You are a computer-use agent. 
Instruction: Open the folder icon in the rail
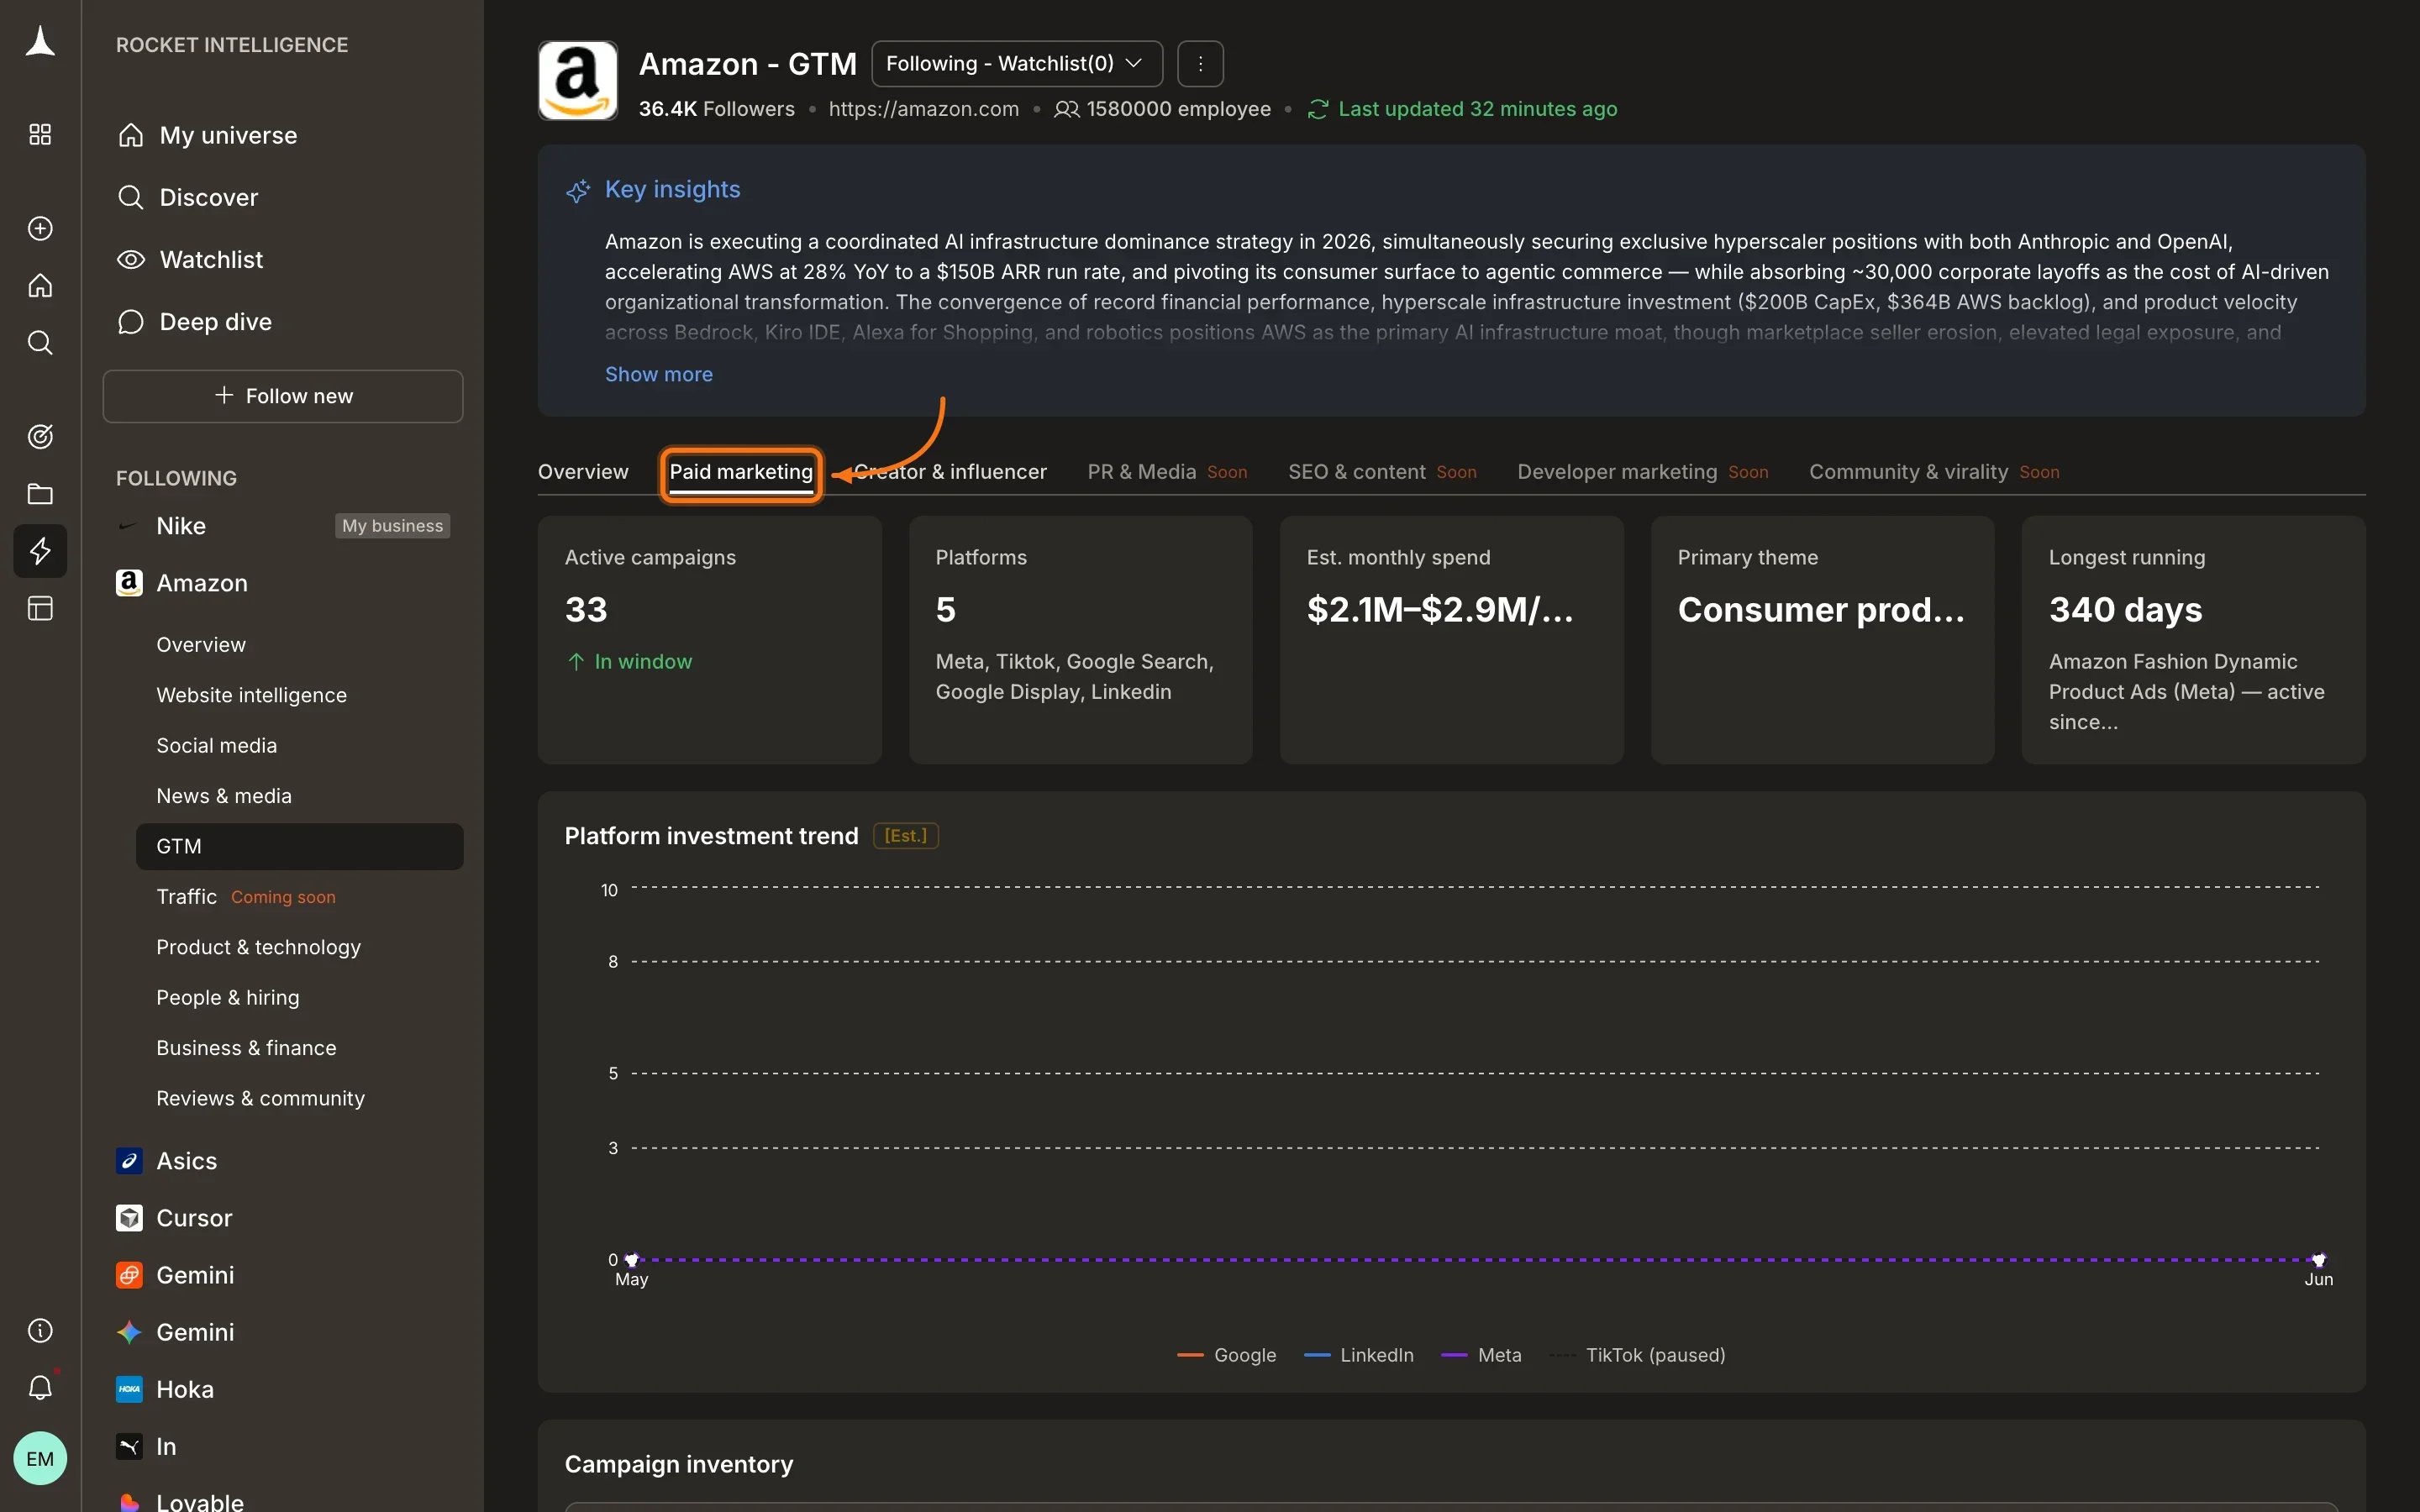coord(40,493)
